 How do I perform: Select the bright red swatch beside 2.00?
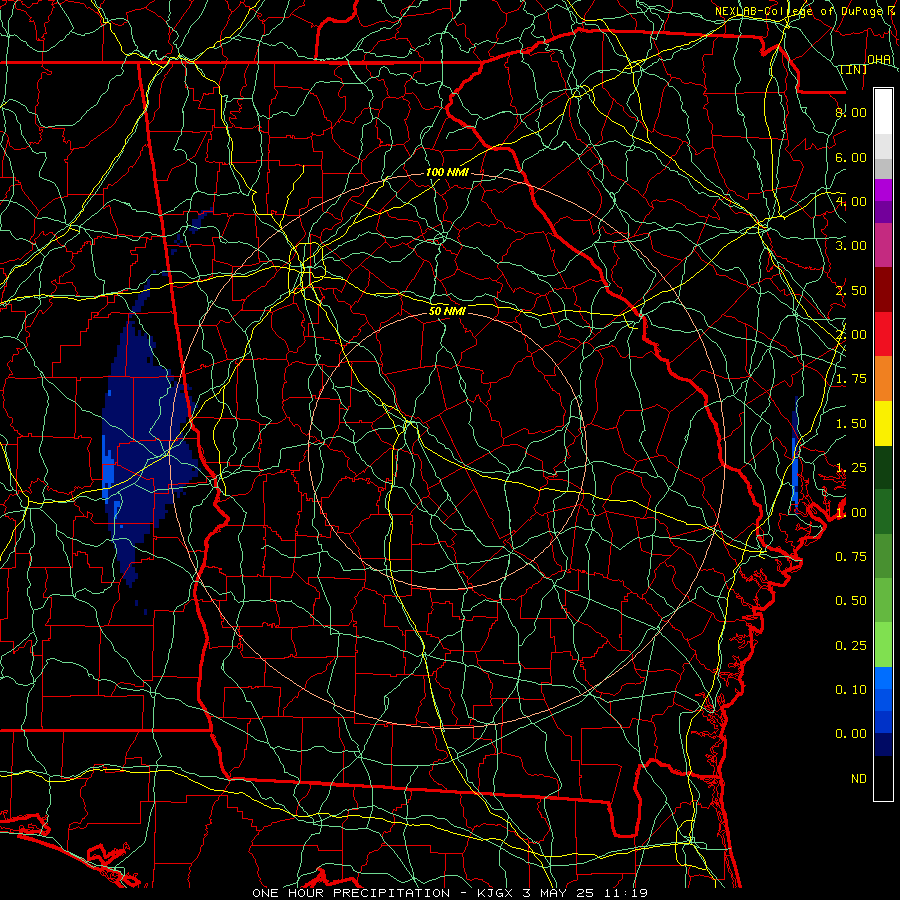click(883, 334)
